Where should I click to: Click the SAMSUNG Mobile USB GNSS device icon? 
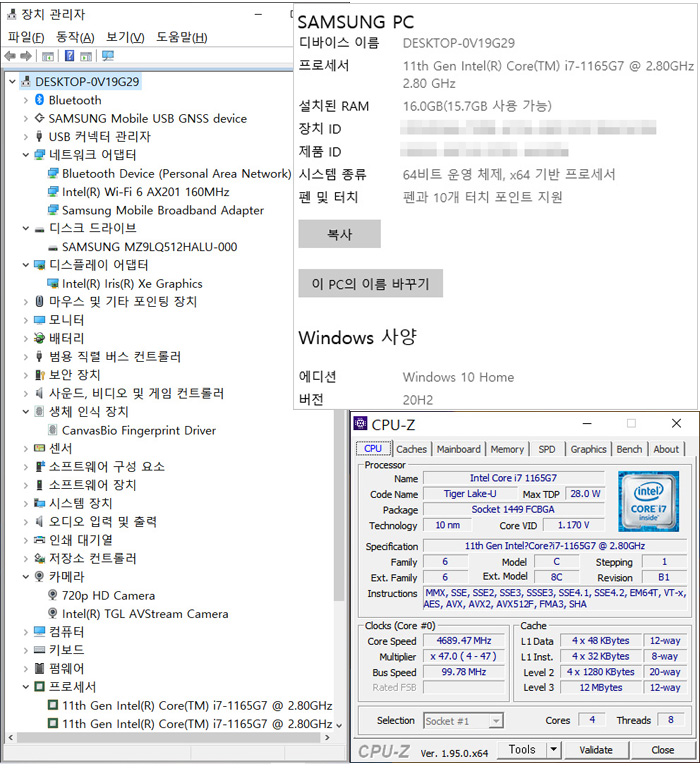tap(40, 118)
